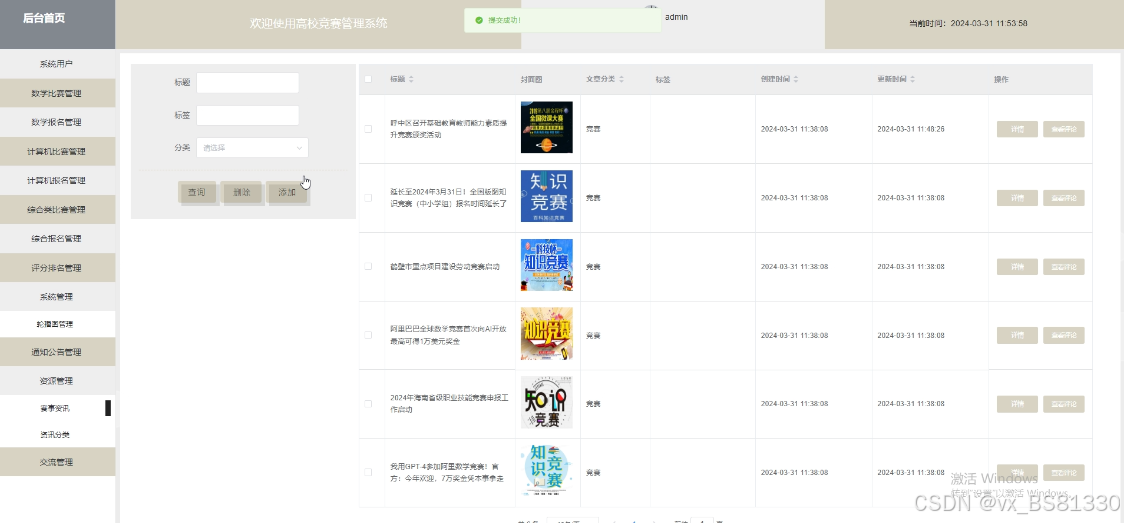Click the black 全国校赛大赛 cover thumbnail
The height and width of the screenshot is (523, 1124).
click(x=547, y=128)
